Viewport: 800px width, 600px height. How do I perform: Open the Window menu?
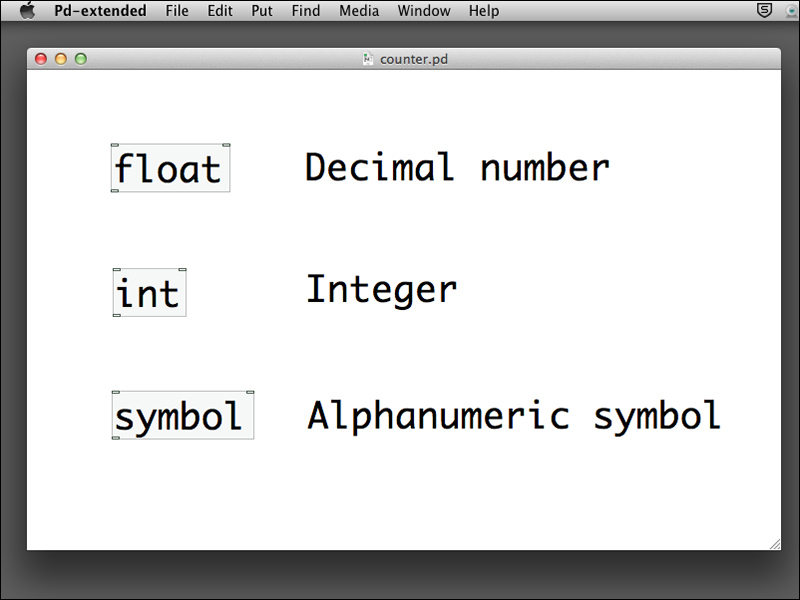[x=423, y=11]
